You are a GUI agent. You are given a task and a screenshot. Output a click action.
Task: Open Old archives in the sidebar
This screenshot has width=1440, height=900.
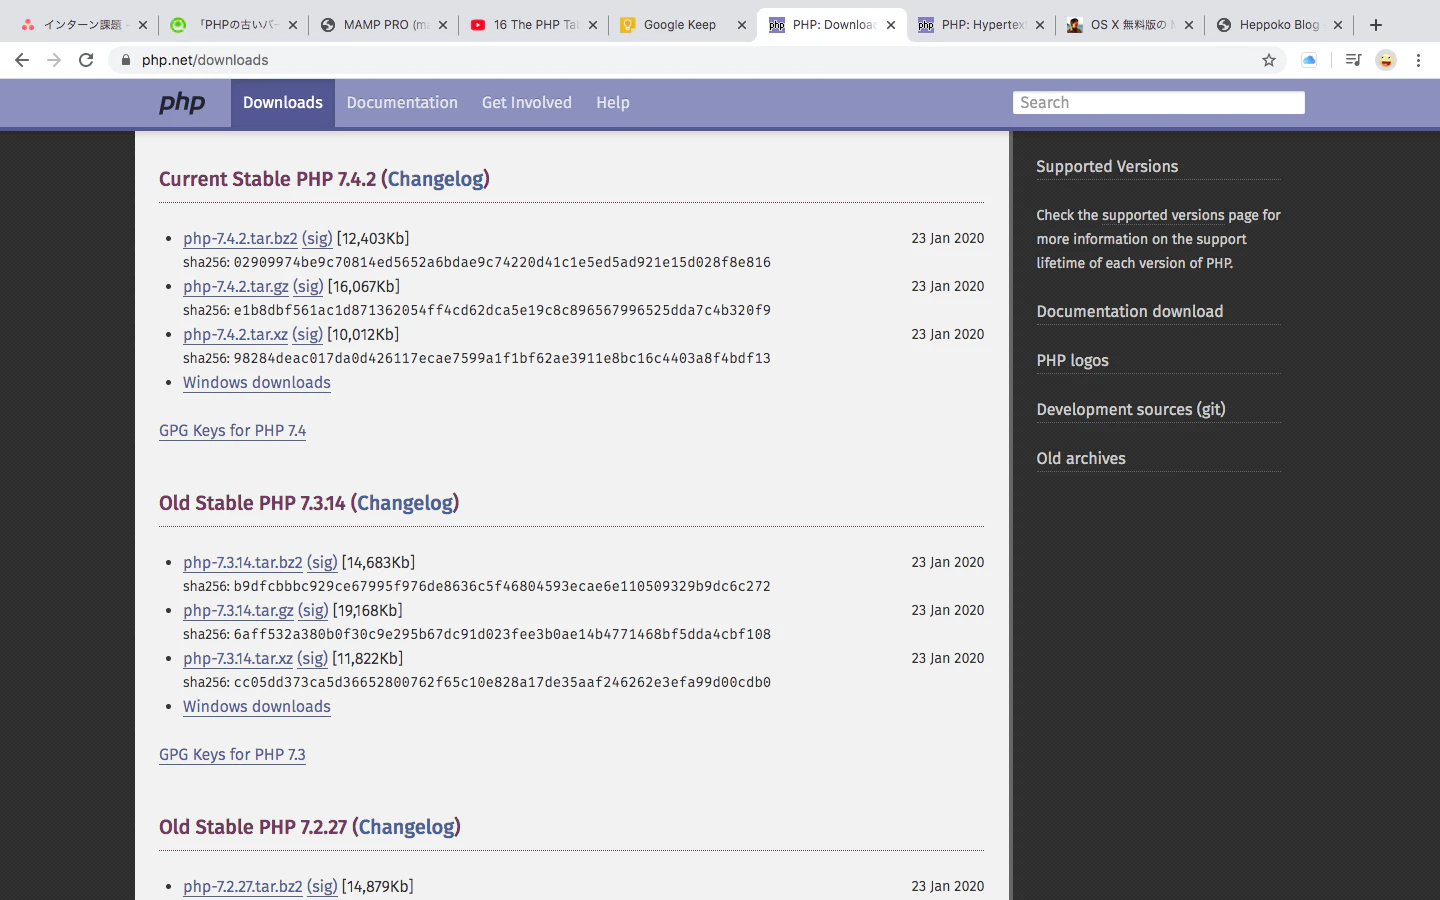click(1081, 459)
